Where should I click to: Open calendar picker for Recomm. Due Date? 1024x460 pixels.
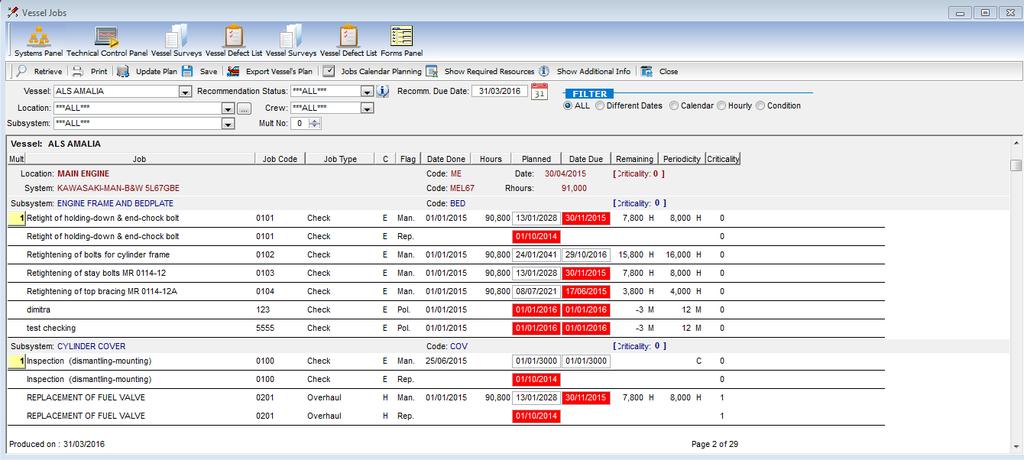click(x=539, y=91)
